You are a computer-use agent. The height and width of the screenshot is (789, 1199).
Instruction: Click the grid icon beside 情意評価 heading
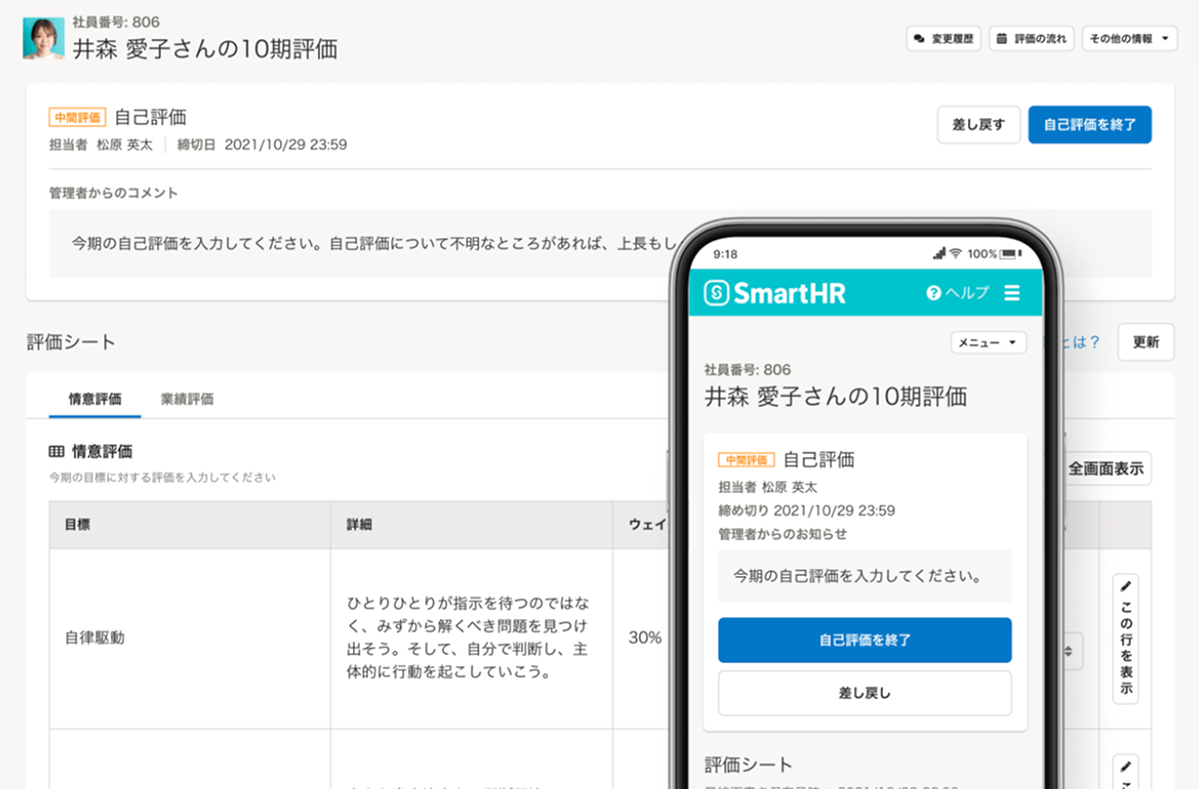point(58,450)
